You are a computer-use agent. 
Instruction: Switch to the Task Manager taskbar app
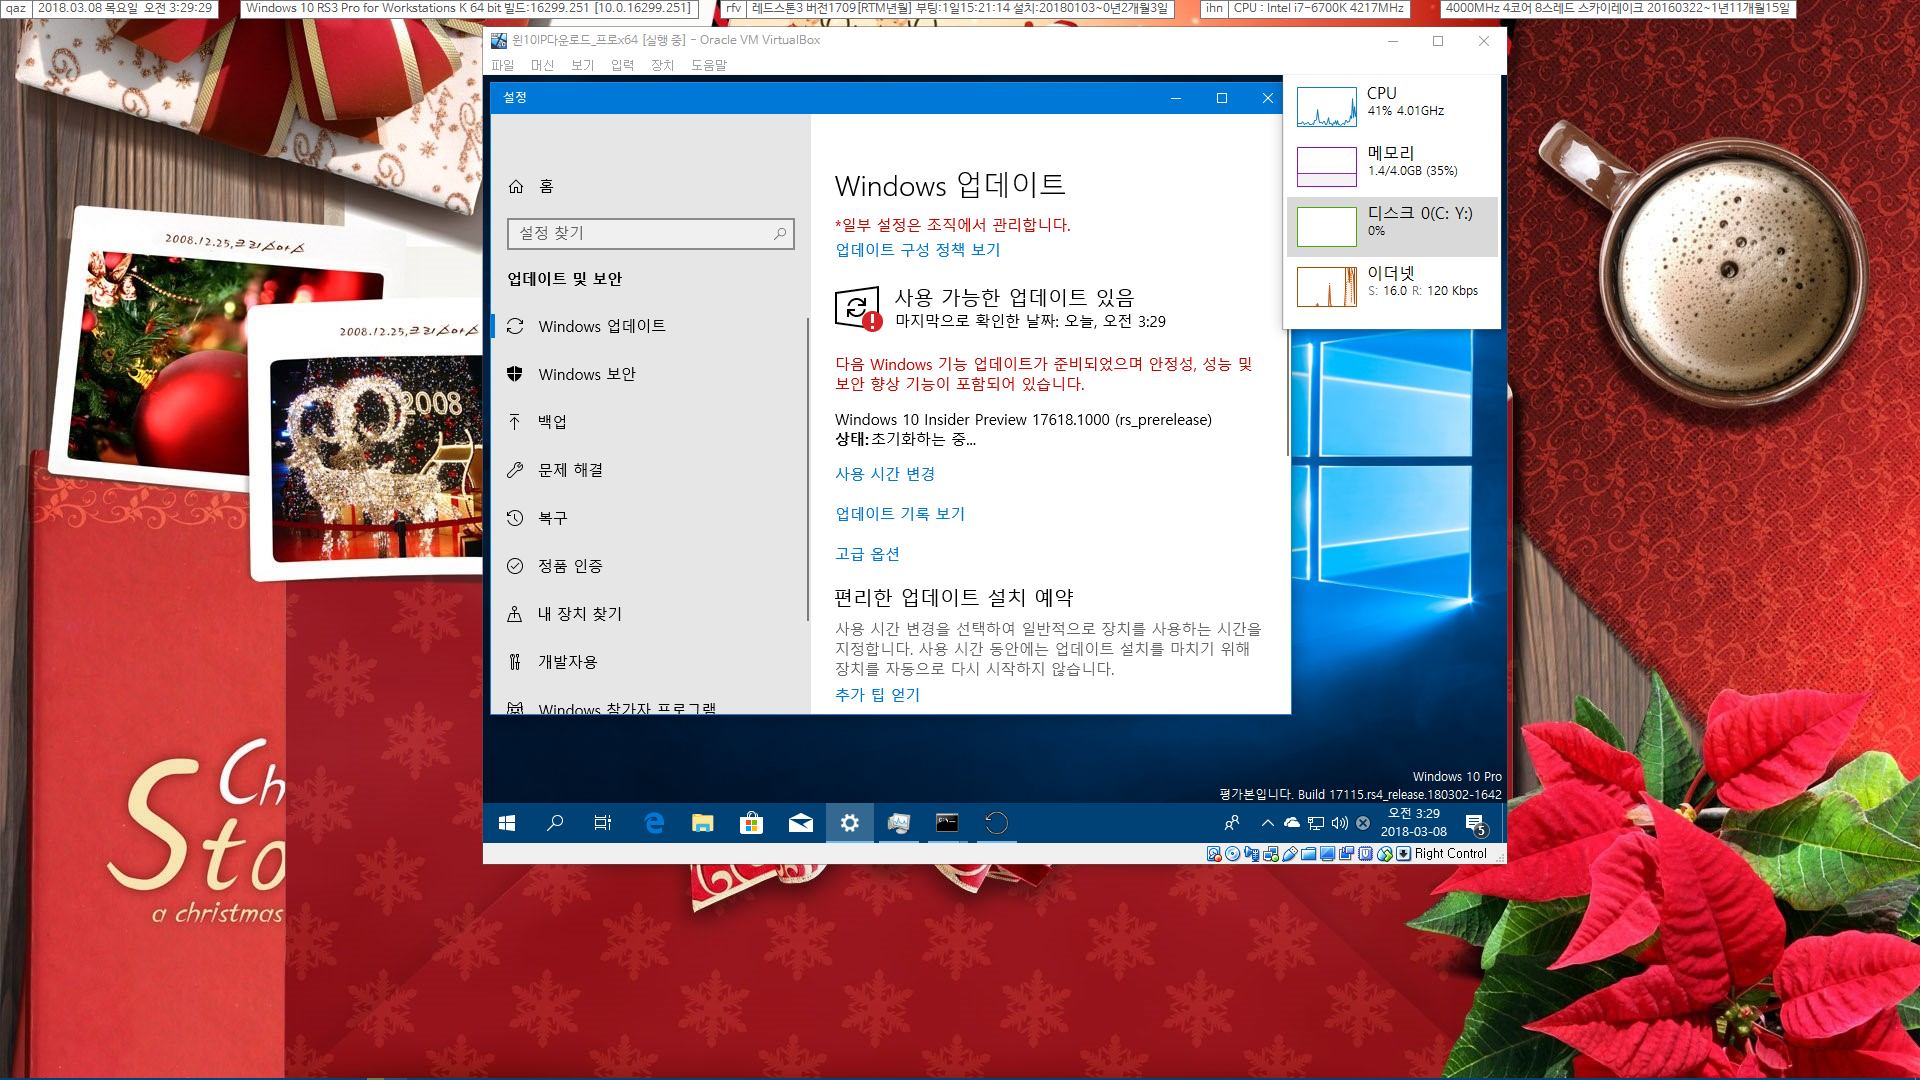[x=898, y=823]
